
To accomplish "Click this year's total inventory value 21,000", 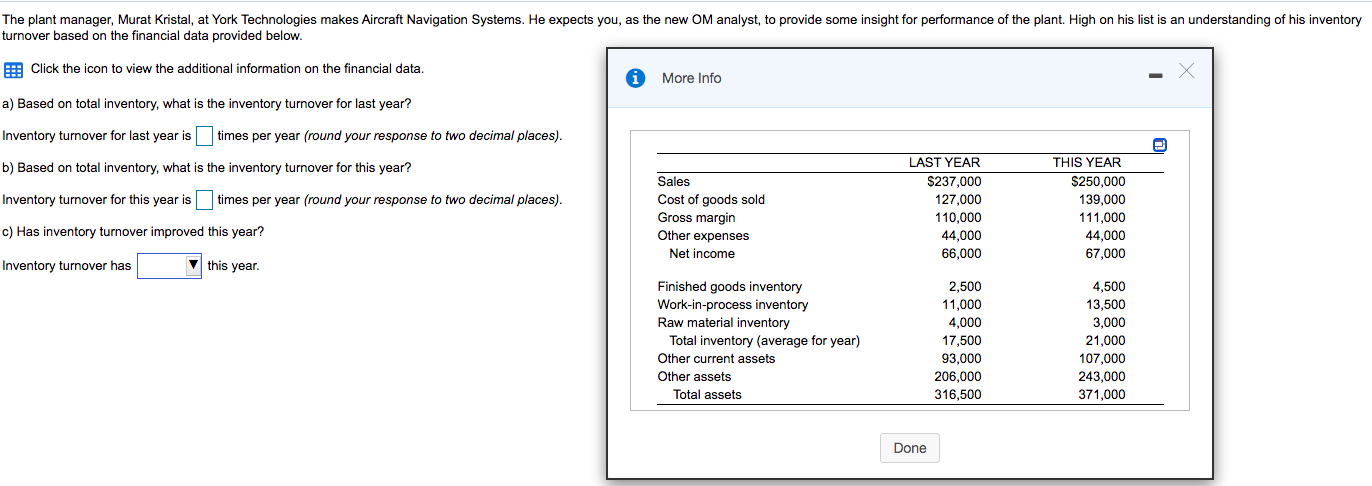I will pos(1108,341).
